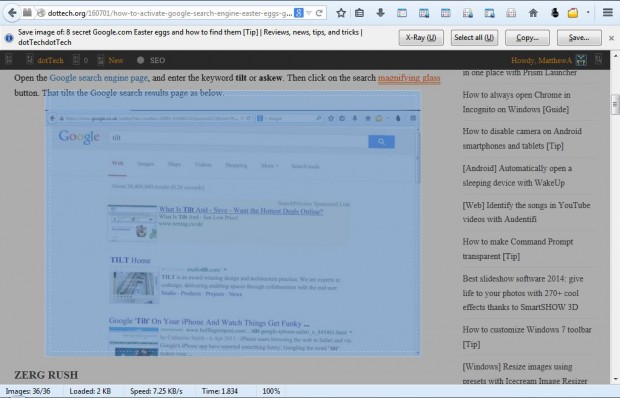Open 'Best slideshow software 2014' link
The height and width of the screenshot is (398, 620).
click(x=522, y=293)
